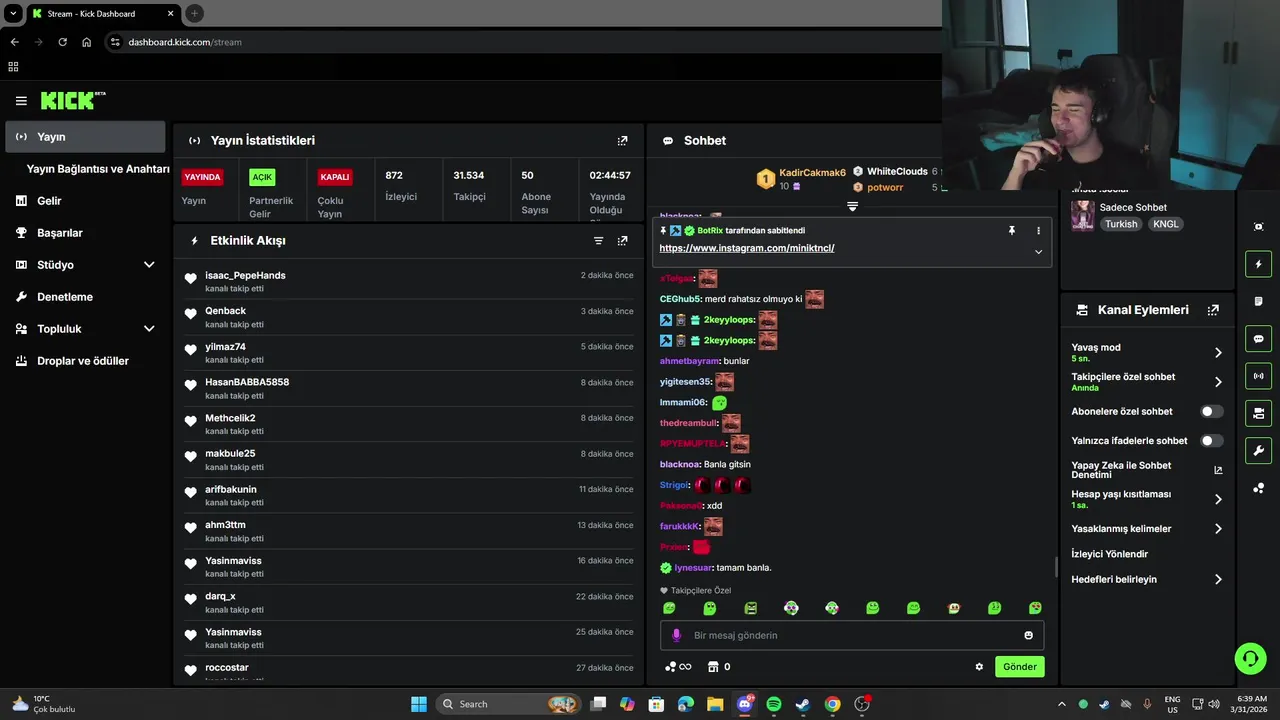
Task: Select Yayın in the sidebar
Action: click(x=85, y=137)
